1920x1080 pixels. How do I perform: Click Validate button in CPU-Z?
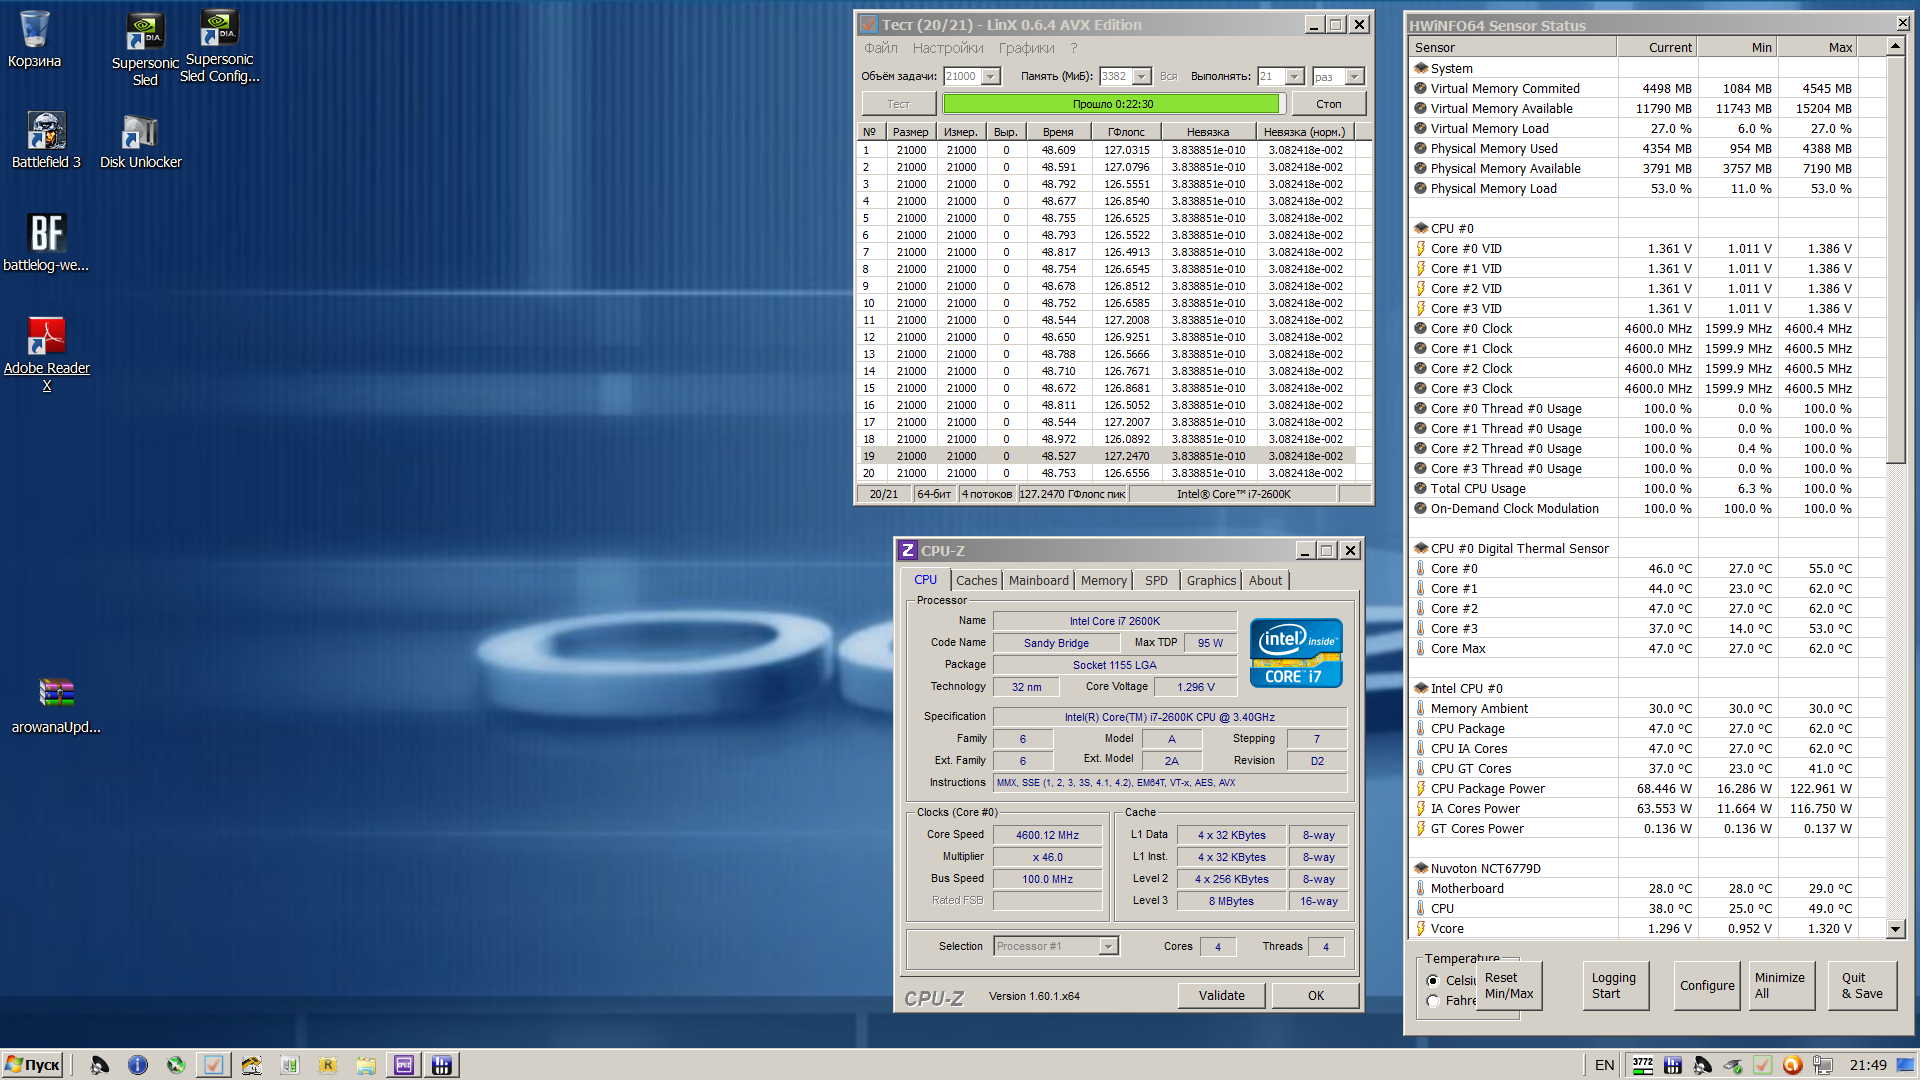click(1221, 996)
